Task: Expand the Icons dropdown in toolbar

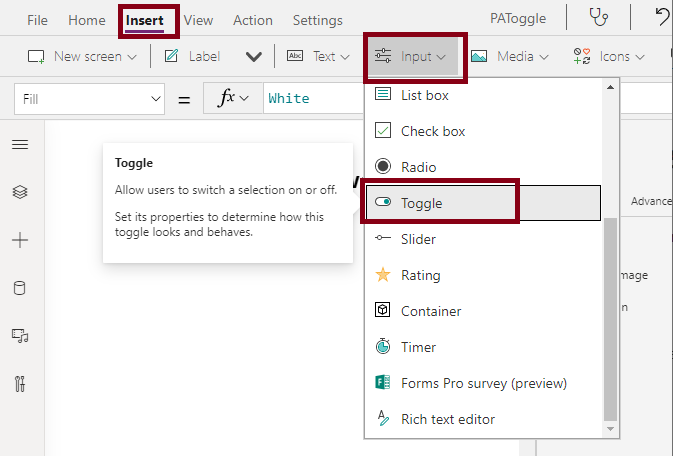Action: coord(608,57)
